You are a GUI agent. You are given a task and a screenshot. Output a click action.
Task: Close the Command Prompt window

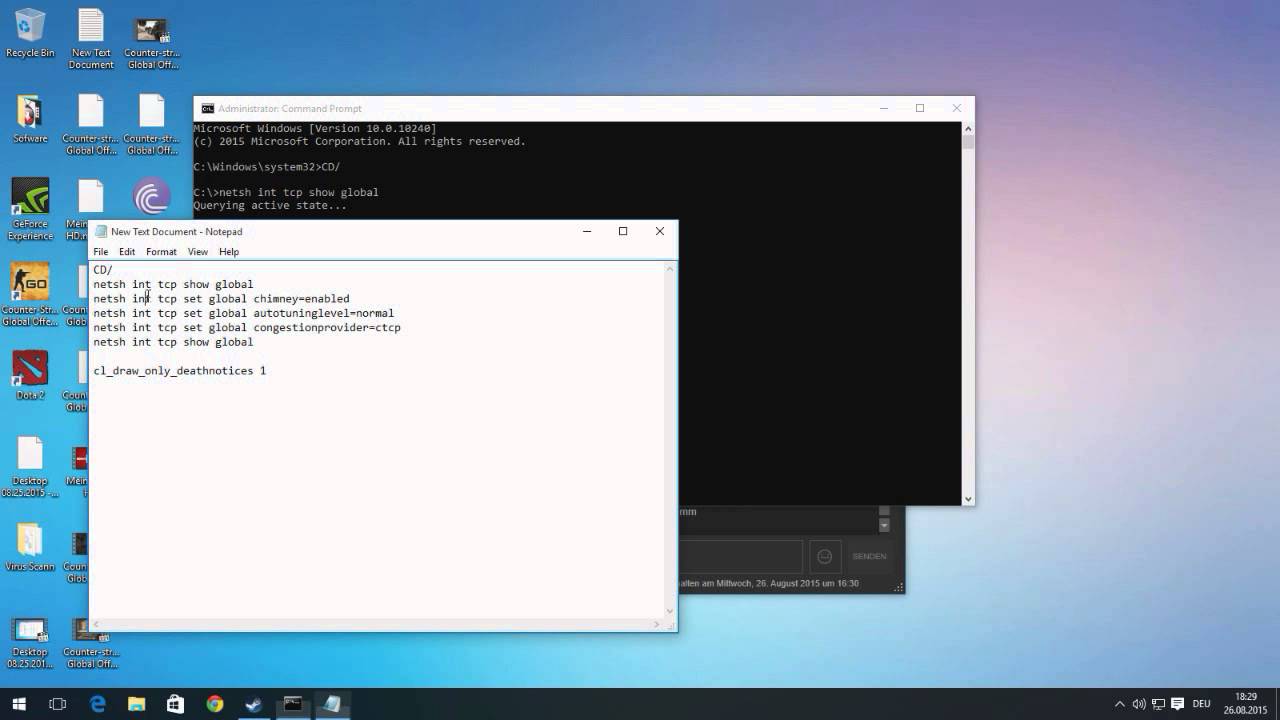coord(956,108)
